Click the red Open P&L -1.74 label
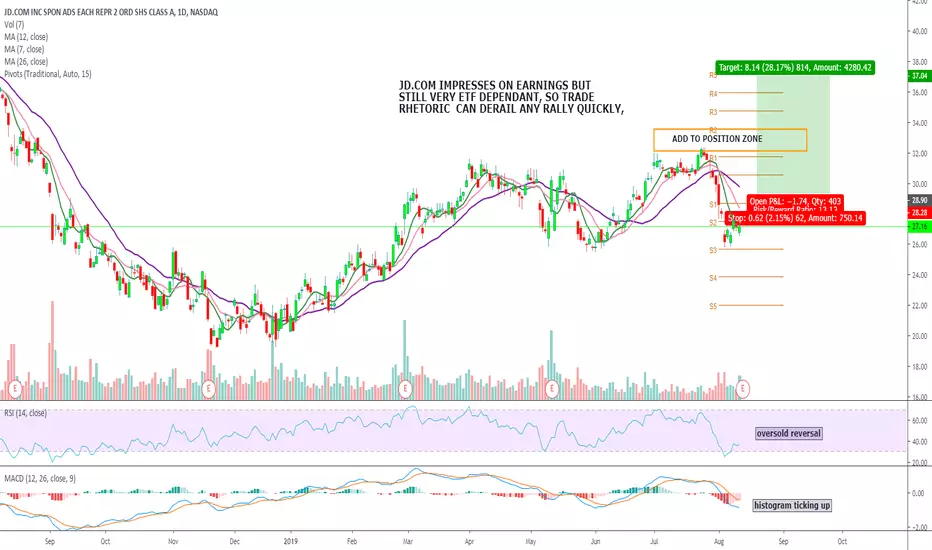The height and width of the screenshot is (550, 932). (795, 202)
